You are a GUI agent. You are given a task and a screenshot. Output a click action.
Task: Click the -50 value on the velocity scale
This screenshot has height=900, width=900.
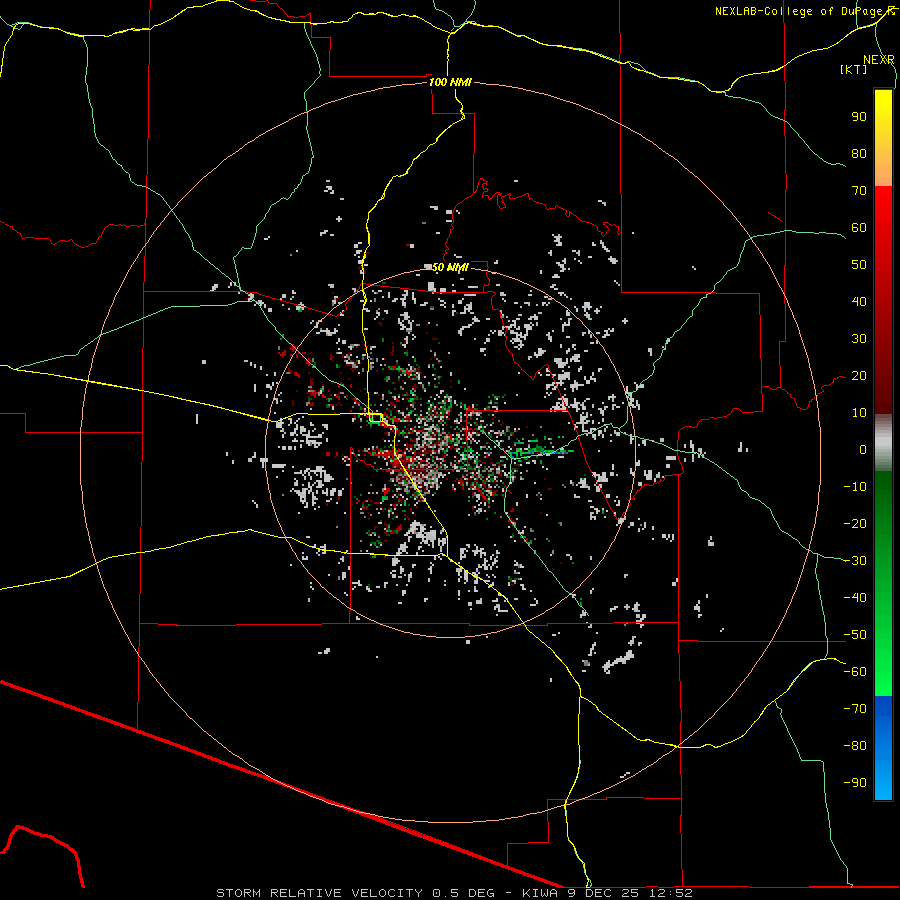point(855,635)
